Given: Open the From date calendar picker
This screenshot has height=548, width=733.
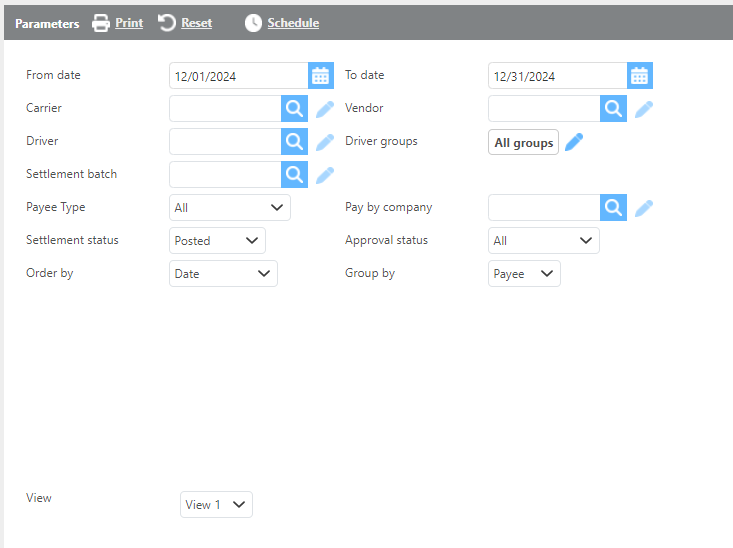Looking at the screenshot, I should click(320, 76).
